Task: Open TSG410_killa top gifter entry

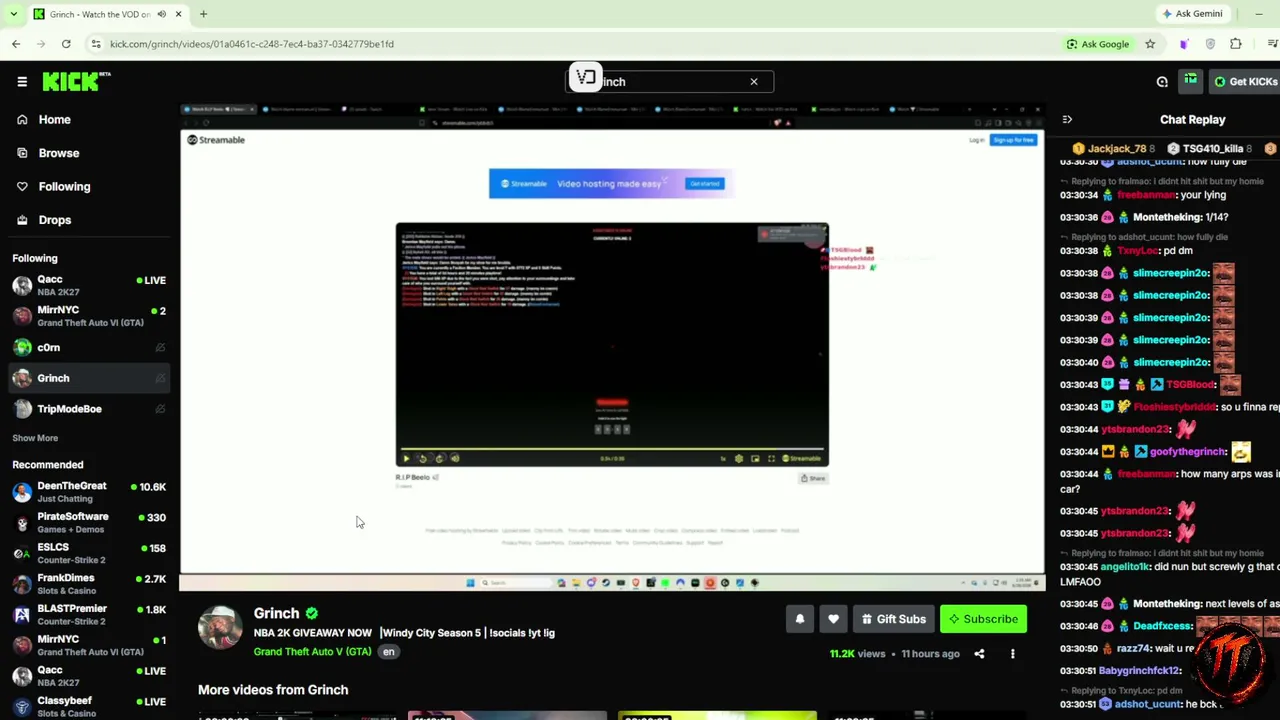Action: click(1211, 149)
